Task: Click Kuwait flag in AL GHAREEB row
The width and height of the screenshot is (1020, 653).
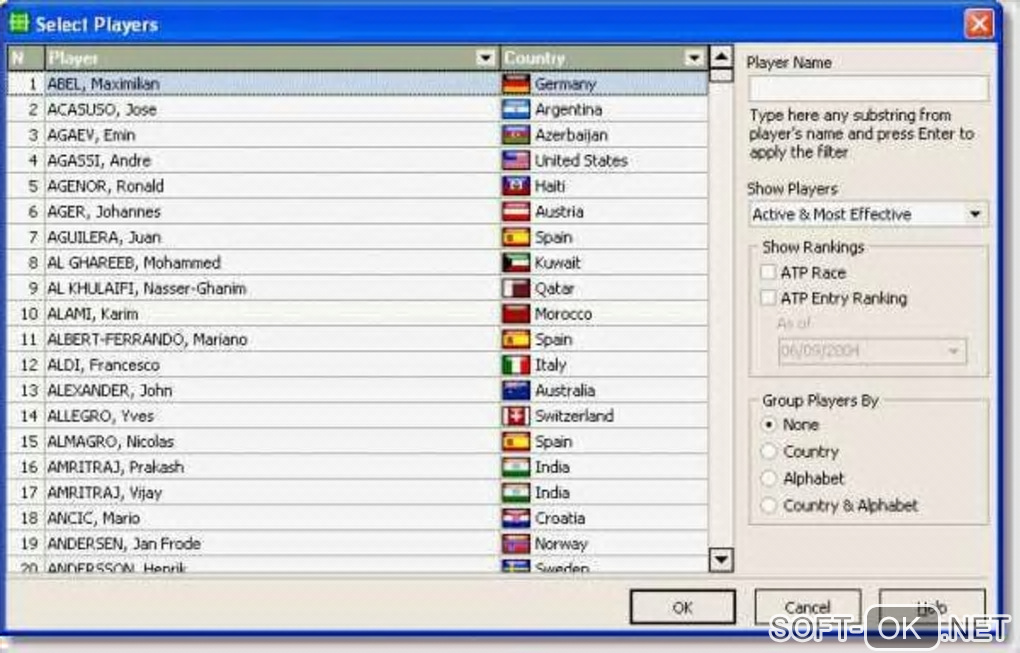Action: pyautogui.click(x=516, y=263)
